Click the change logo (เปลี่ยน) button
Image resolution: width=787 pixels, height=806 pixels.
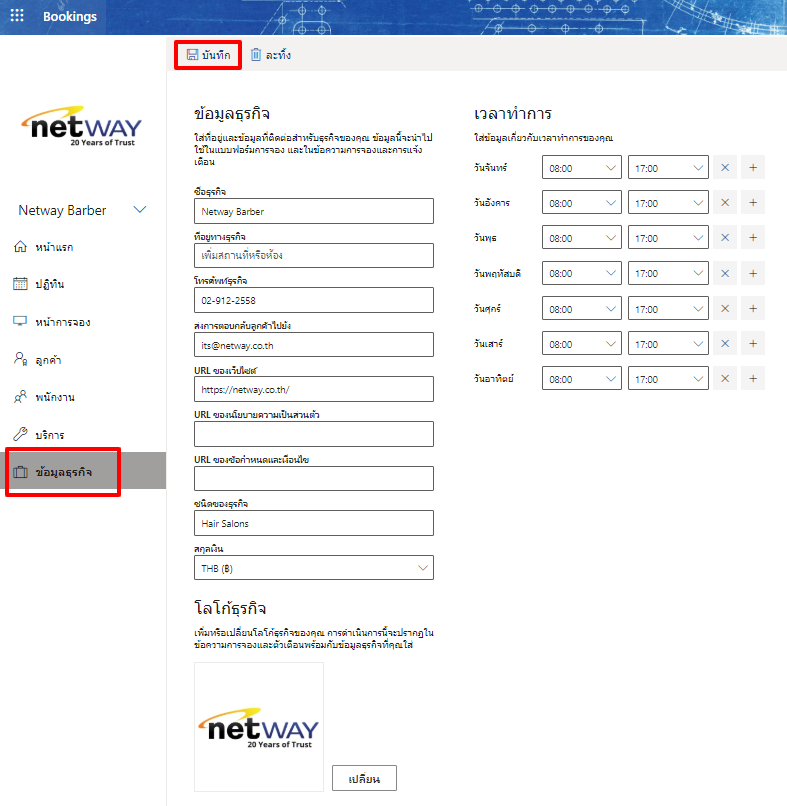click(x=364, y=778)
